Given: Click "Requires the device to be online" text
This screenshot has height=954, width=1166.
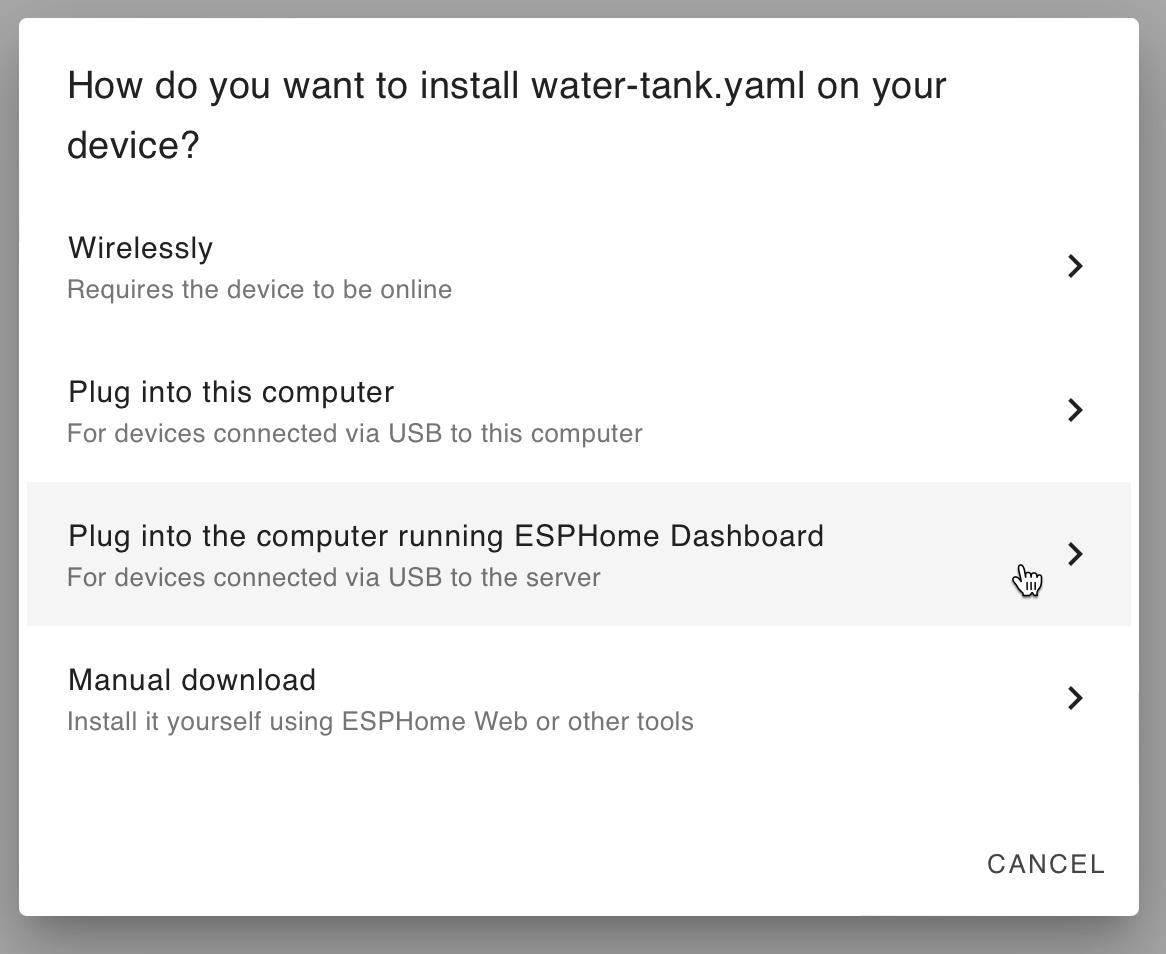Looking at the screenshot, I should click(259, 290).
